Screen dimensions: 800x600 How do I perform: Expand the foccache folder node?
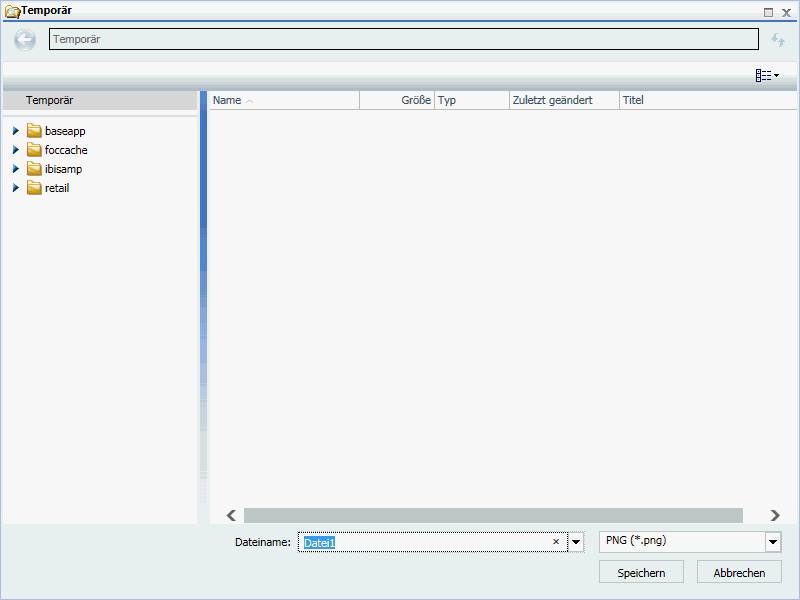point(16,150)
